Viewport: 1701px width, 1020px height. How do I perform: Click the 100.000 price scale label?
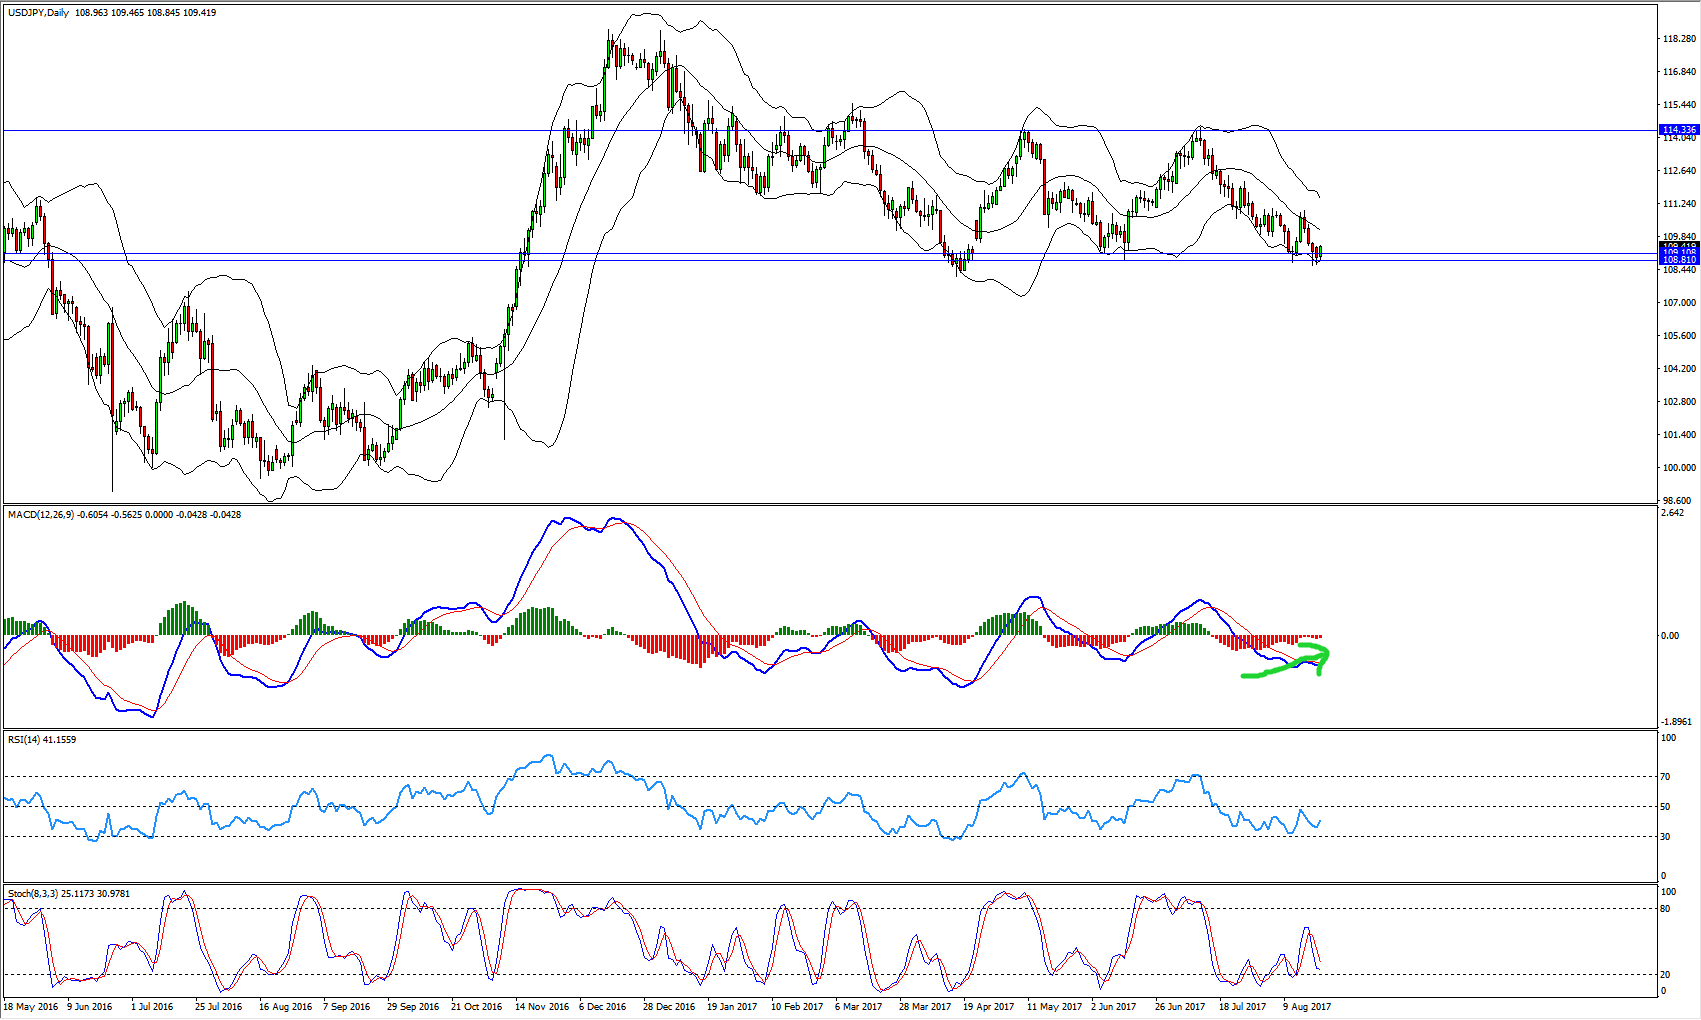click(x=1678, y=468)
